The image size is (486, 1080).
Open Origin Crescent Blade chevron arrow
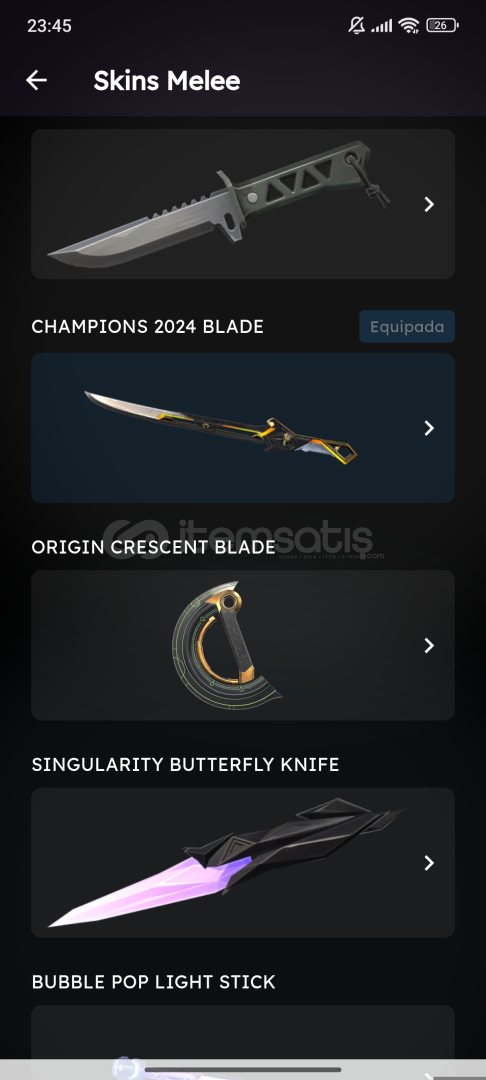tap(429, 645)
